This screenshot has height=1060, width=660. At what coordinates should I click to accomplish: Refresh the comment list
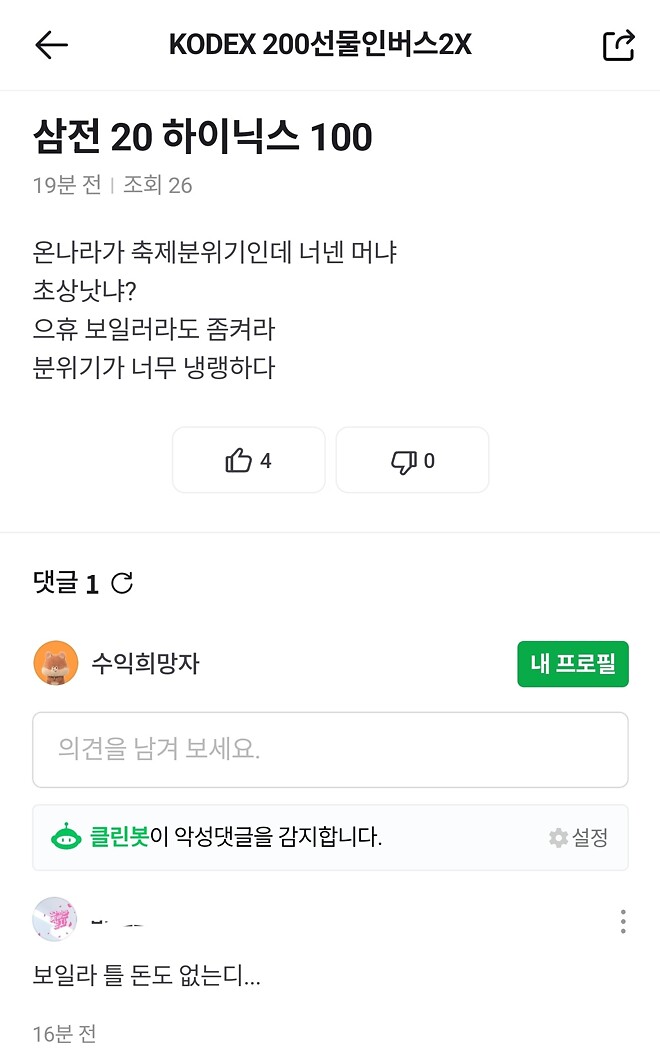122,583
